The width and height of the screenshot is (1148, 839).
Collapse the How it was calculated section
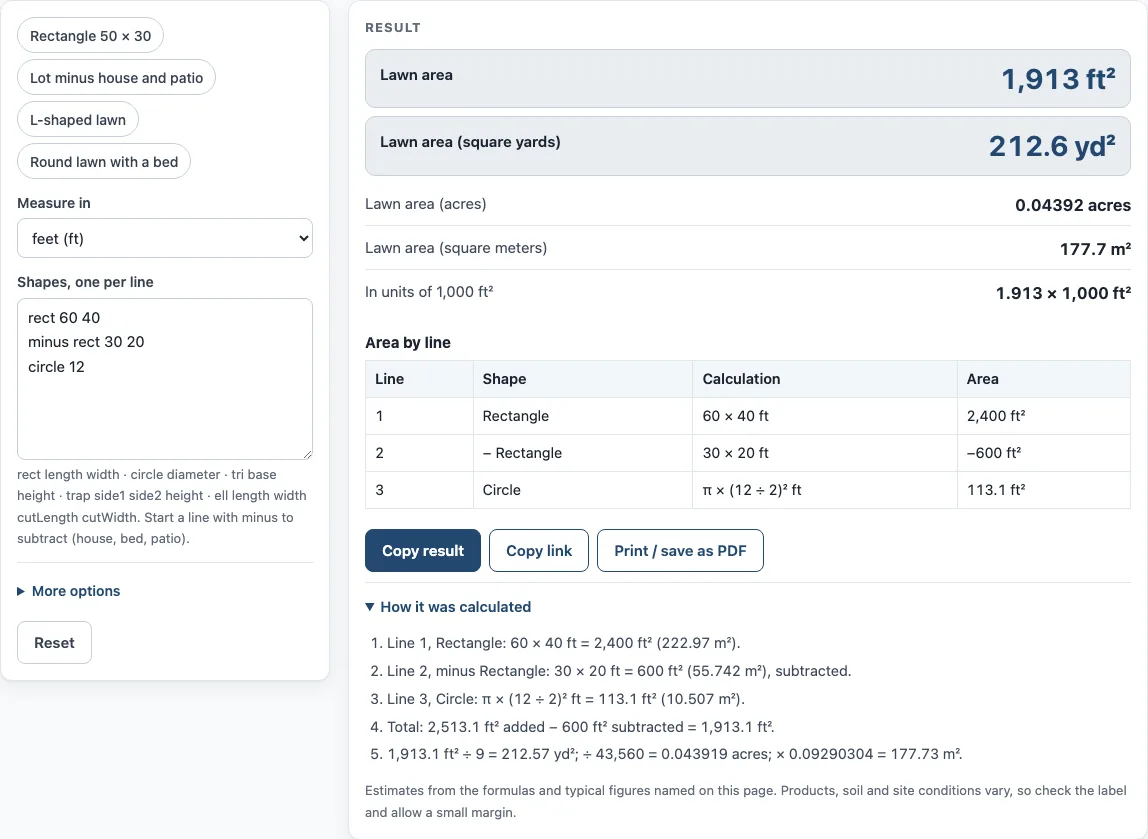[x=448, y=607]
